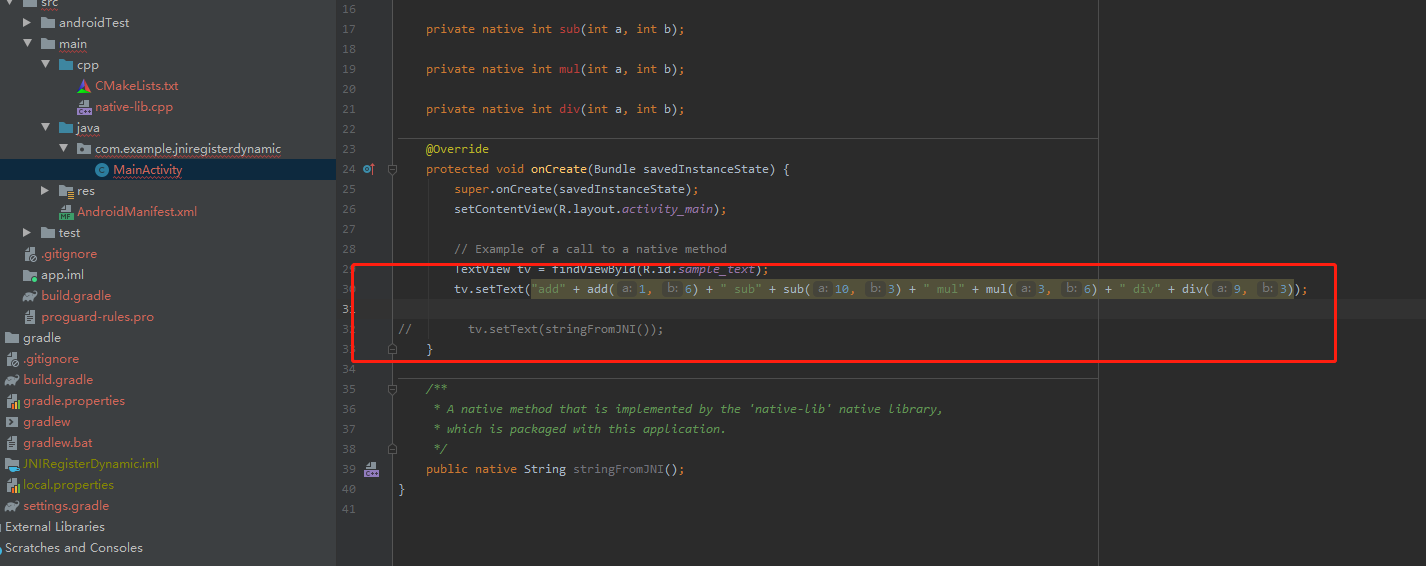
Task: Click the C++ icon beside native-lib.cpp
Action: click(84, 107)
